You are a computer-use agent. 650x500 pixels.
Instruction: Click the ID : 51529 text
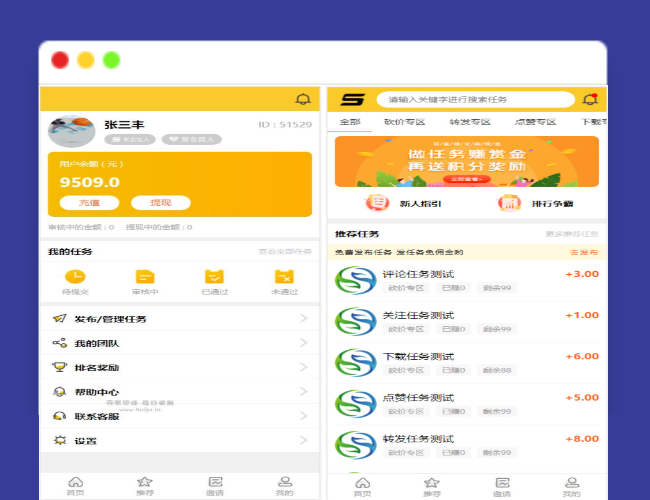tap(285, 125)
